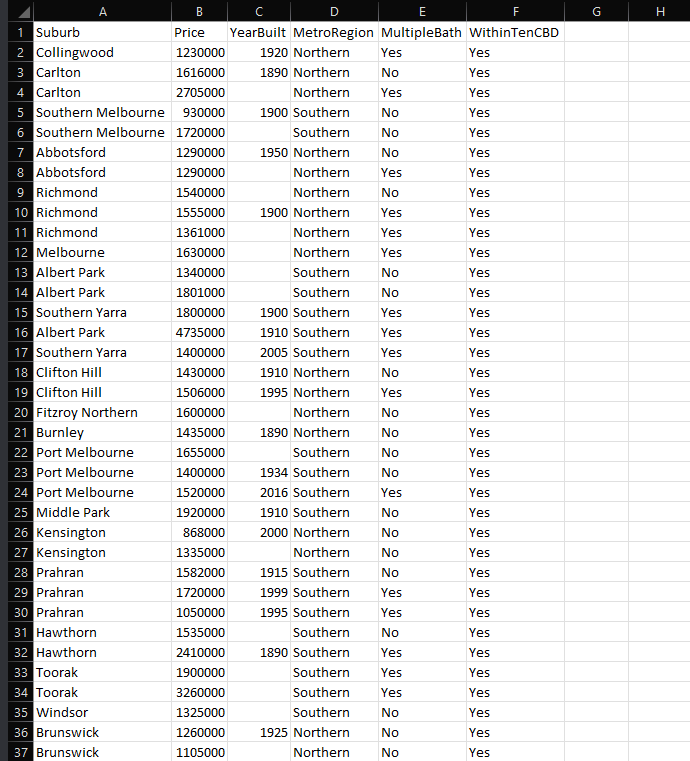The height and width of the screenshot is (761, 690).
Task: Click the Suburb header cell
Action: pyautogui.click(x=102, y=32)
